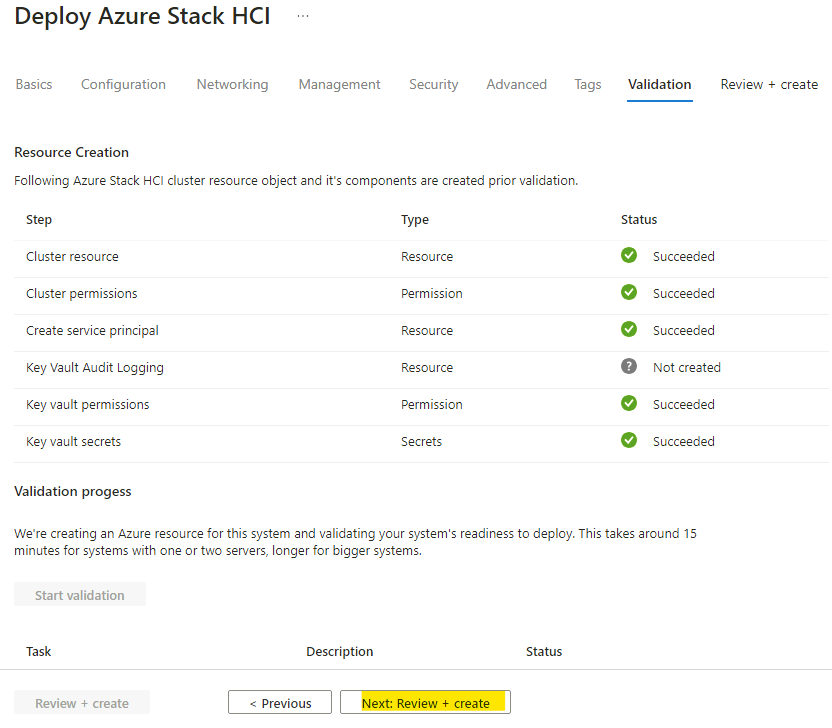Image resolution: width=832 pixels, height=728 pixels.
Task: Go to the Review + create tab
Action: click(769, 84)
